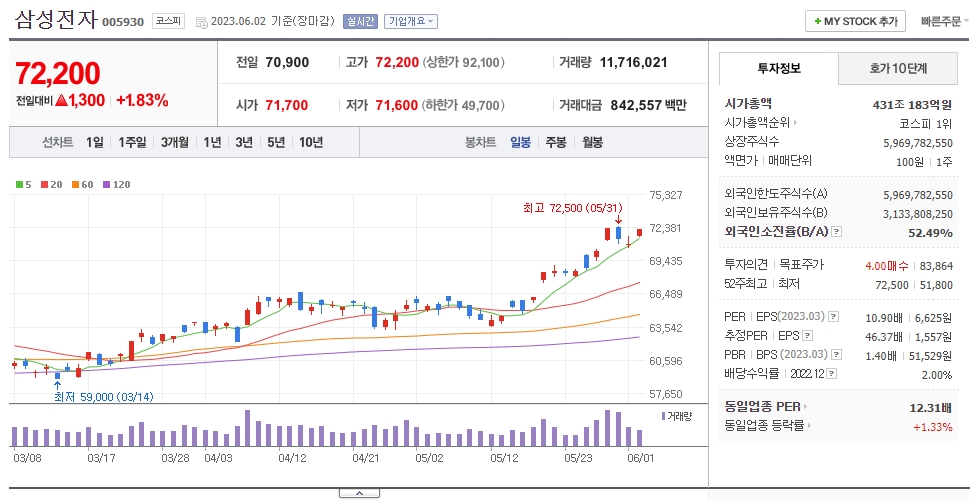Click the current price 72,200
Image resolution: width=977 pixels, height=500 pixels.
click(x=57, y=73)
